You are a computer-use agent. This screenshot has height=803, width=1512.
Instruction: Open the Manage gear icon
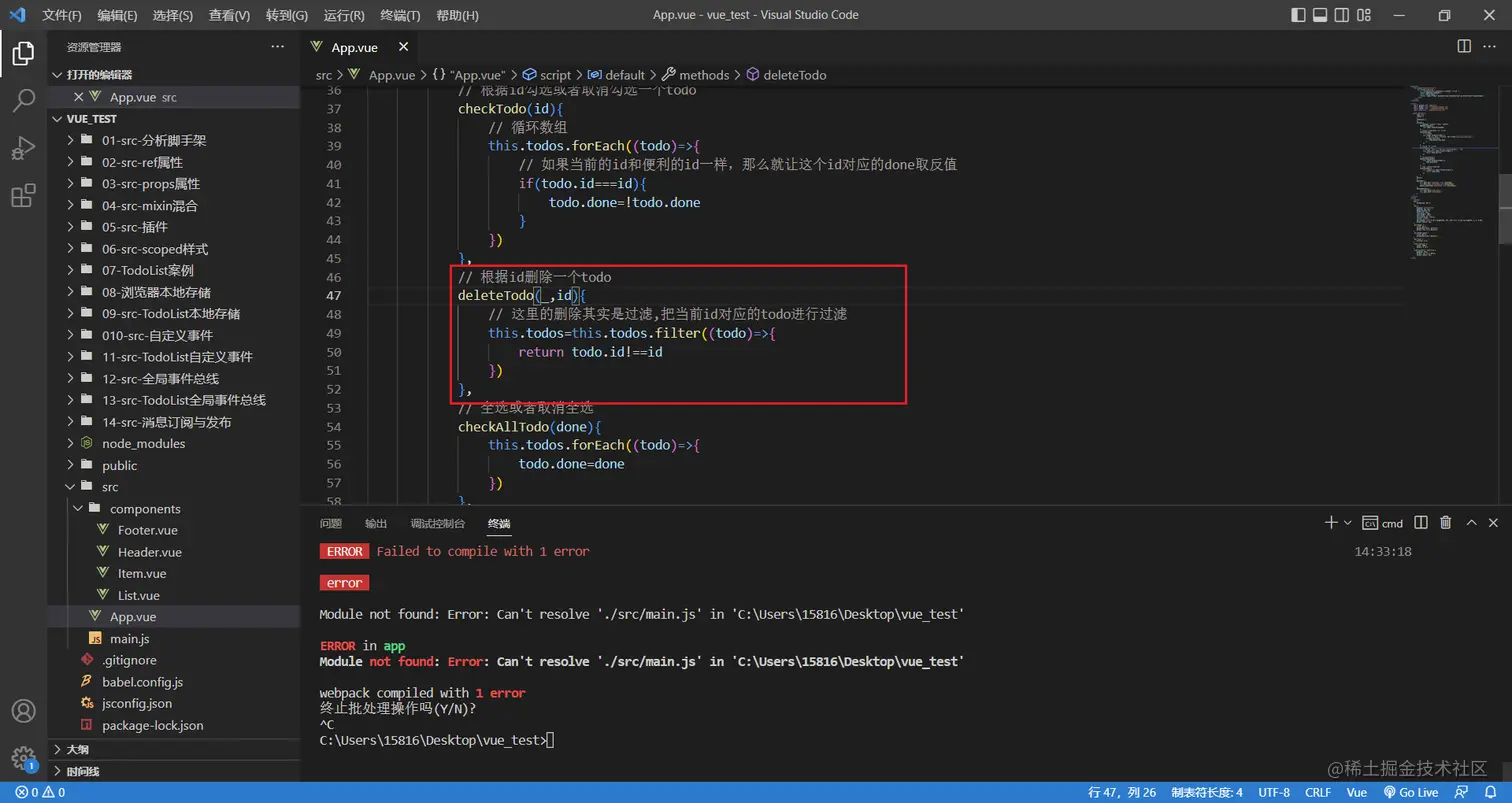coord(23,758)
